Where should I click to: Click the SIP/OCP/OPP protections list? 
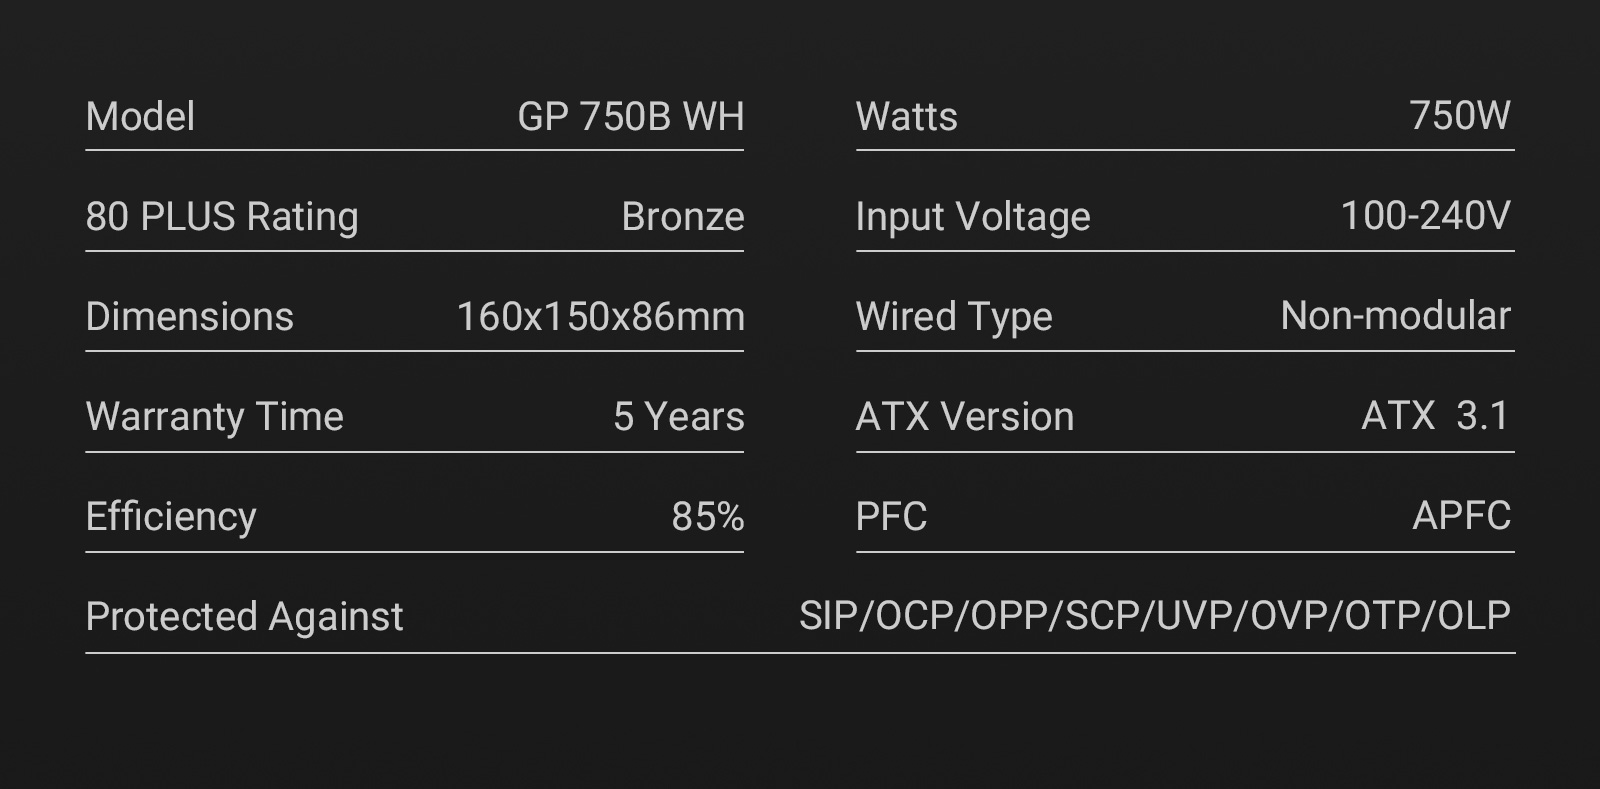1154,616
